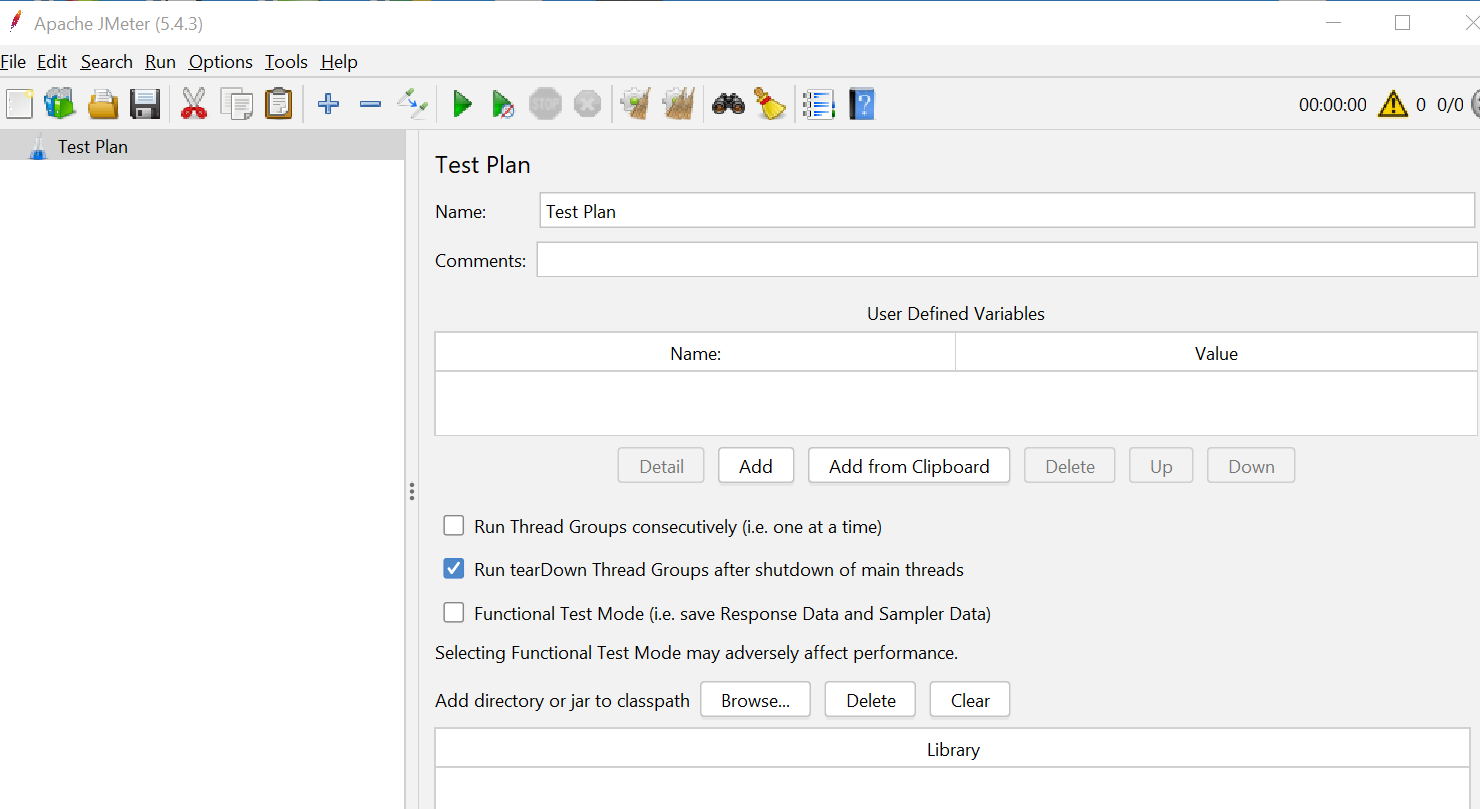Click the Clear results broom icon
1480x809 pixels.
[x=636, y=104]
